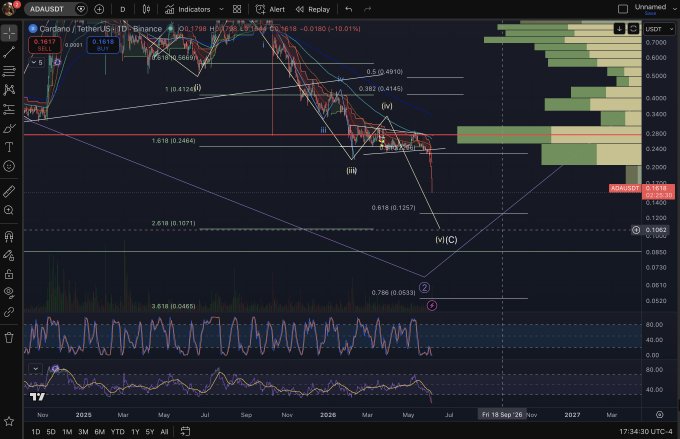680x439 pixels.
Task: Set range to 1Y
Action: (135, 432)
